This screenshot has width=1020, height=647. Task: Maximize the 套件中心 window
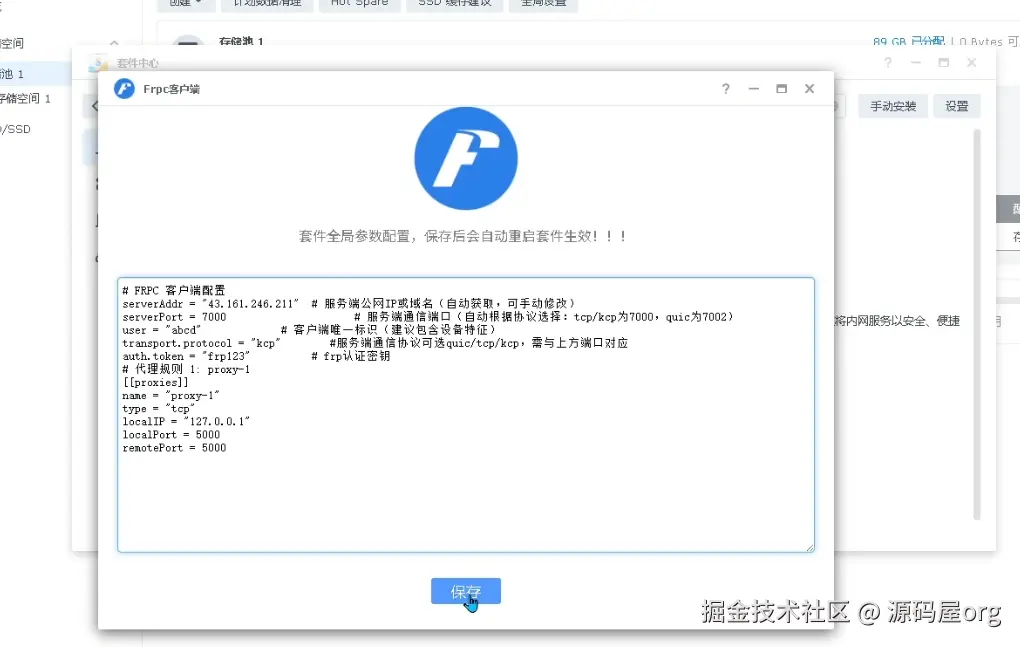(944, 62)
